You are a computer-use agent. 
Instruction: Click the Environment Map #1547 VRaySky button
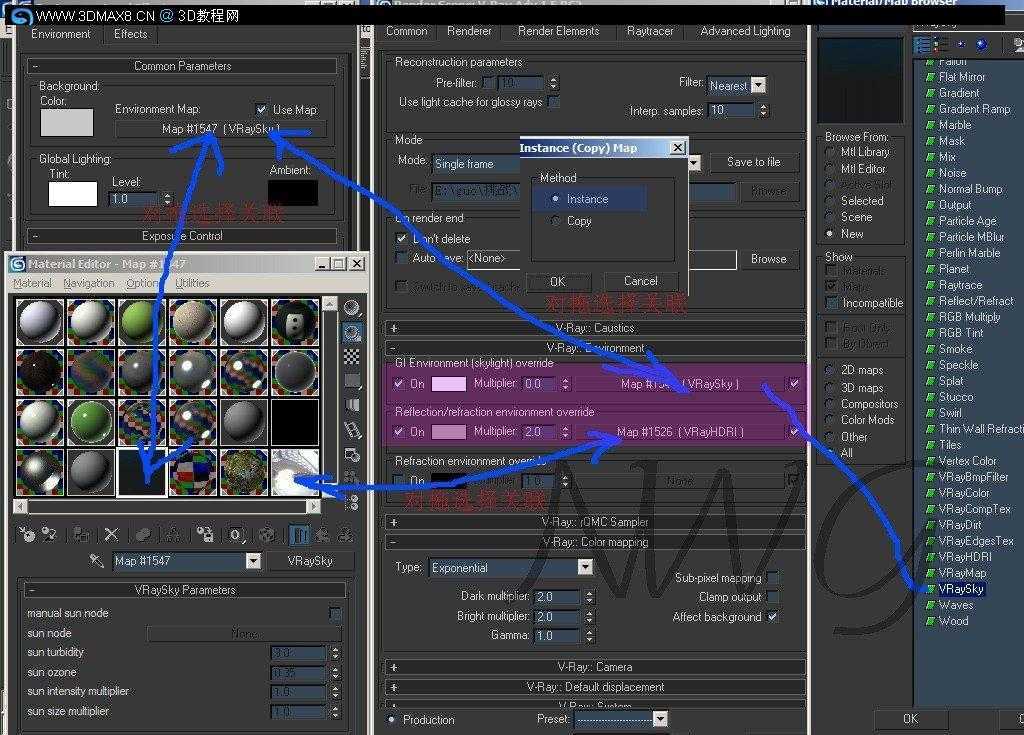221,129
